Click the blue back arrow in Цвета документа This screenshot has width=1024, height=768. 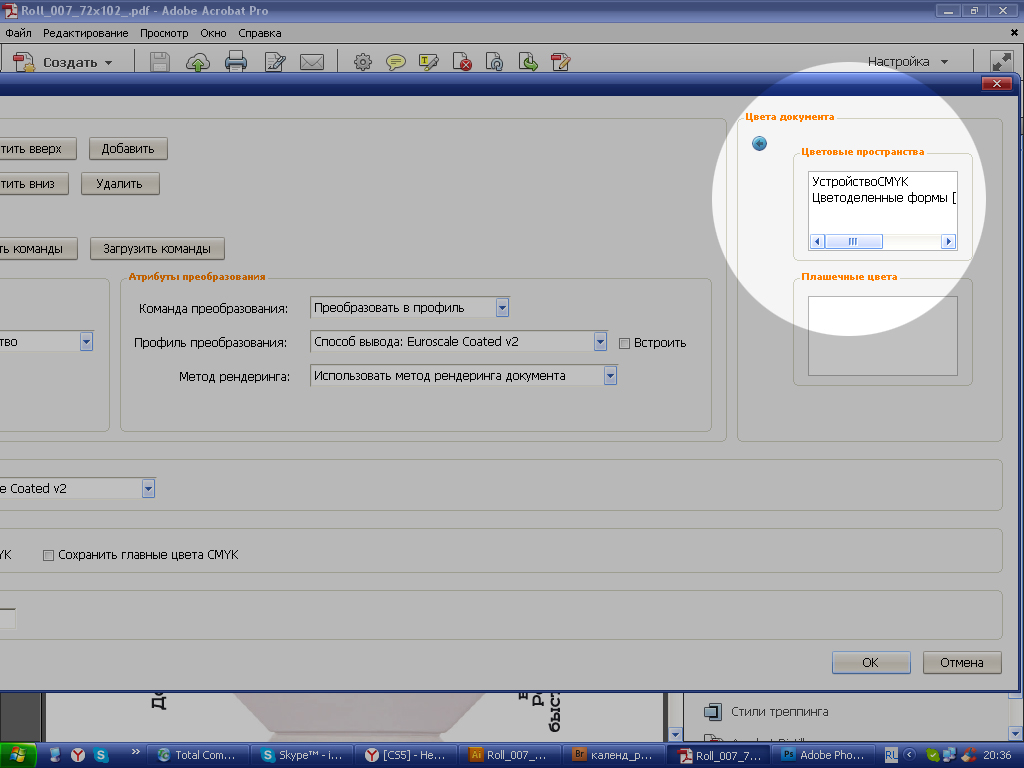(x=760, y=144)
